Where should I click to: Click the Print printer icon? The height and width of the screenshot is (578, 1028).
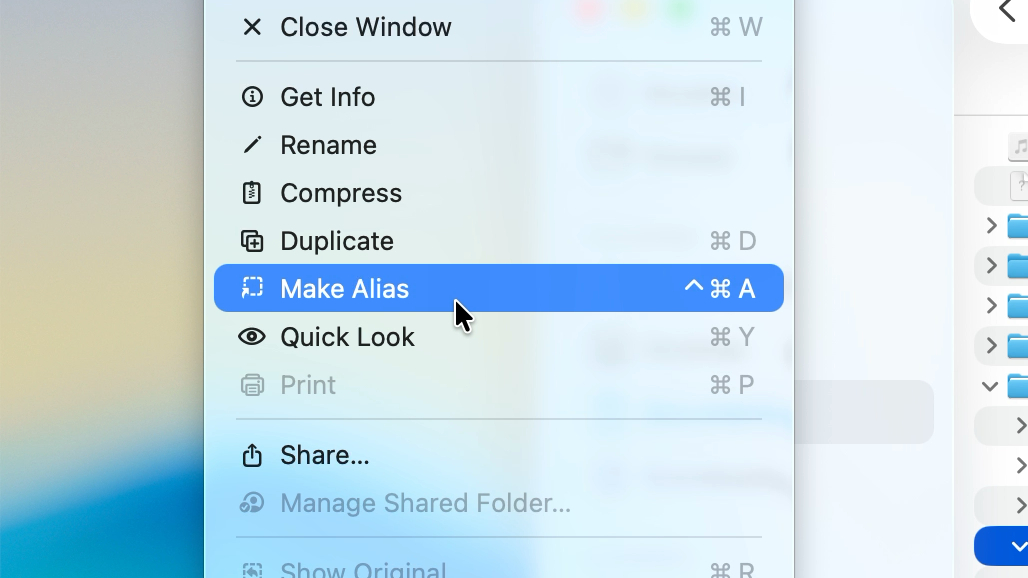(x=252, y=385)
